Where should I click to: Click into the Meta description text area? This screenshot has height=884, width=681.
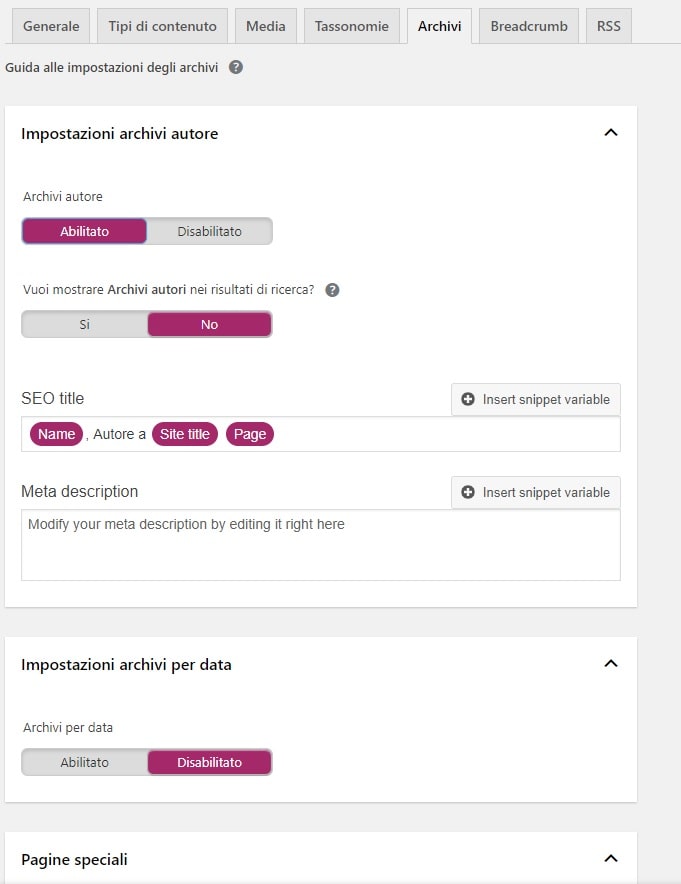[321, 545]
